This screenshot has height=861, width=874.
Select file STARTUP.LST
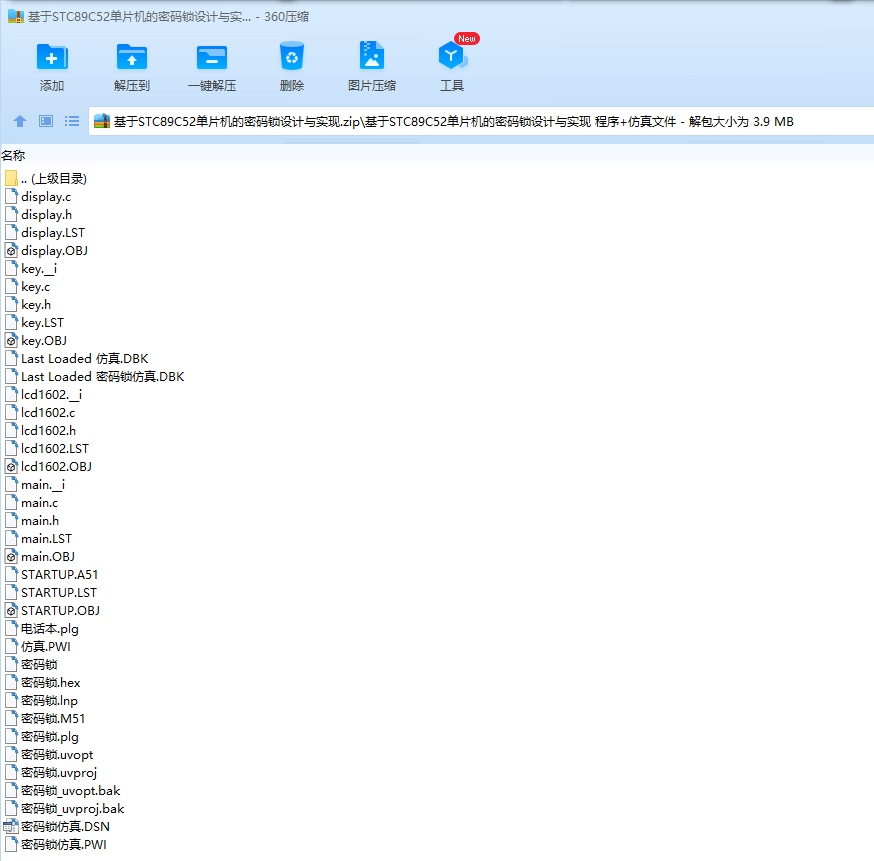pyautogui.click(x=59, y=592)
